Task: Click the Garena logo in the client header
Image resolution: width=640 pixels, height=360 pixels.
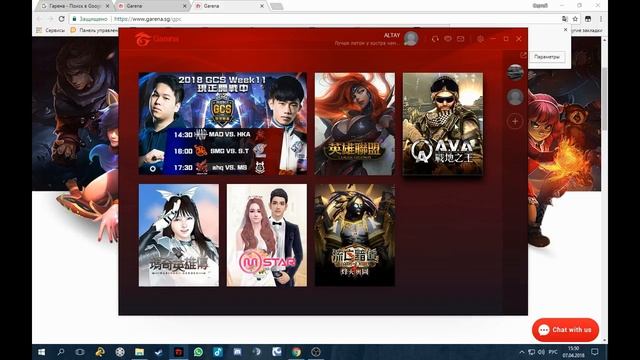Action: point(157,39)
